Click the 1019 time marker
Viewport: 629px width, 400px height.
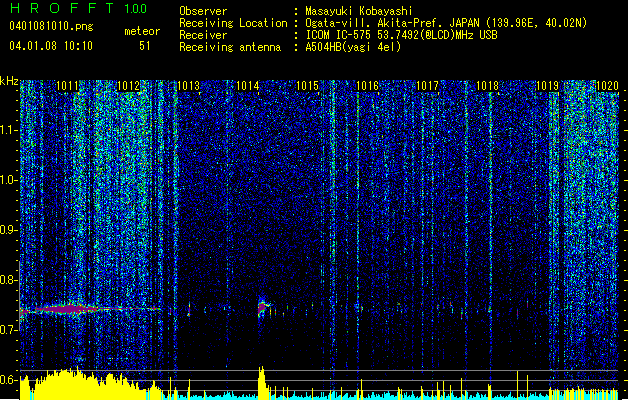point(548,86)
